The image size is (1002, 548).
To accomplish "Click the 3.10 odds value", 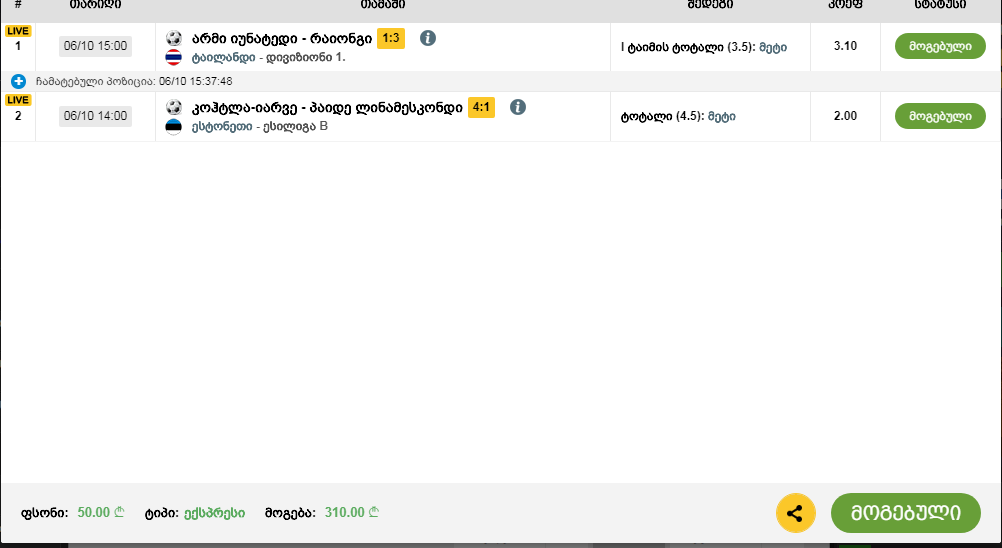I will (845, 46).
